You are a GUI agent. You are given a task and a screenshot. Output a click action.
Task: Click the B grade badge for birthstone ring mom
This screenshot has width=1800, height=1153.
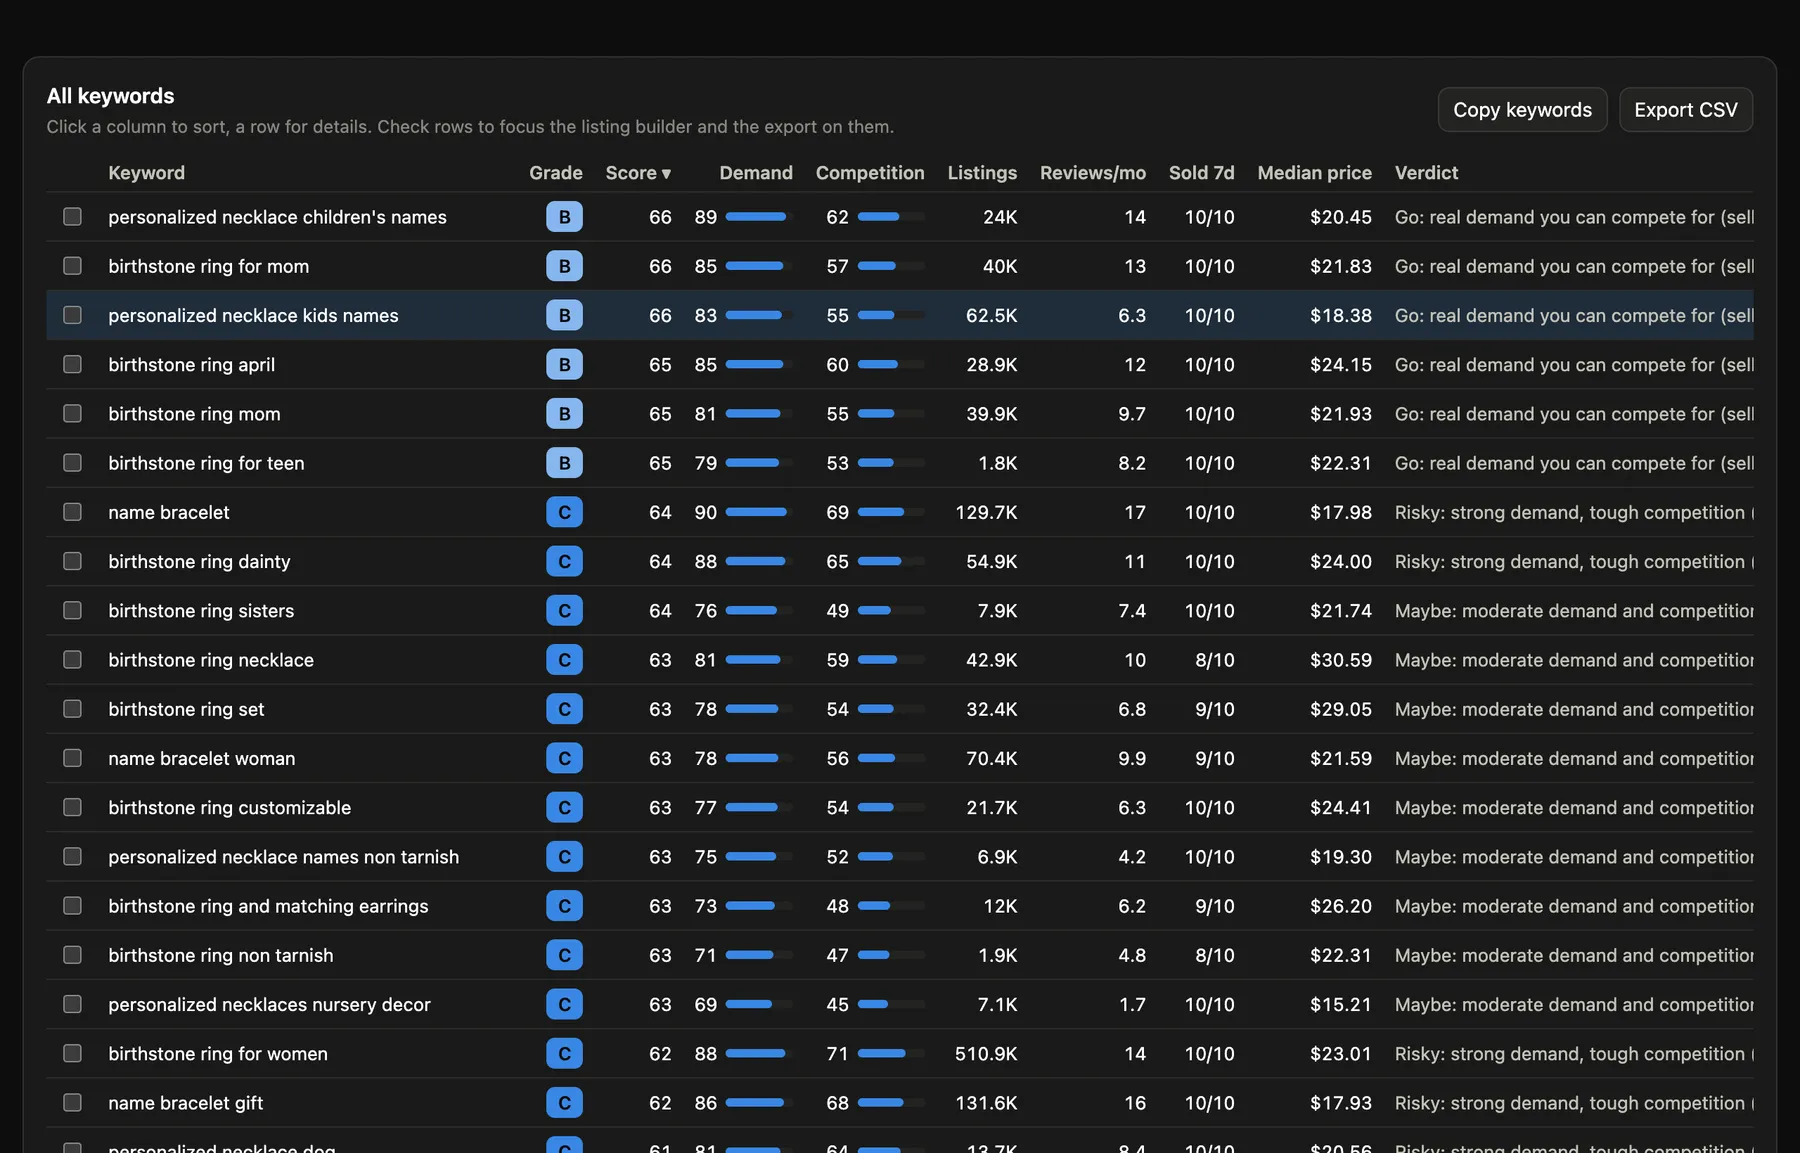[564, 414]
